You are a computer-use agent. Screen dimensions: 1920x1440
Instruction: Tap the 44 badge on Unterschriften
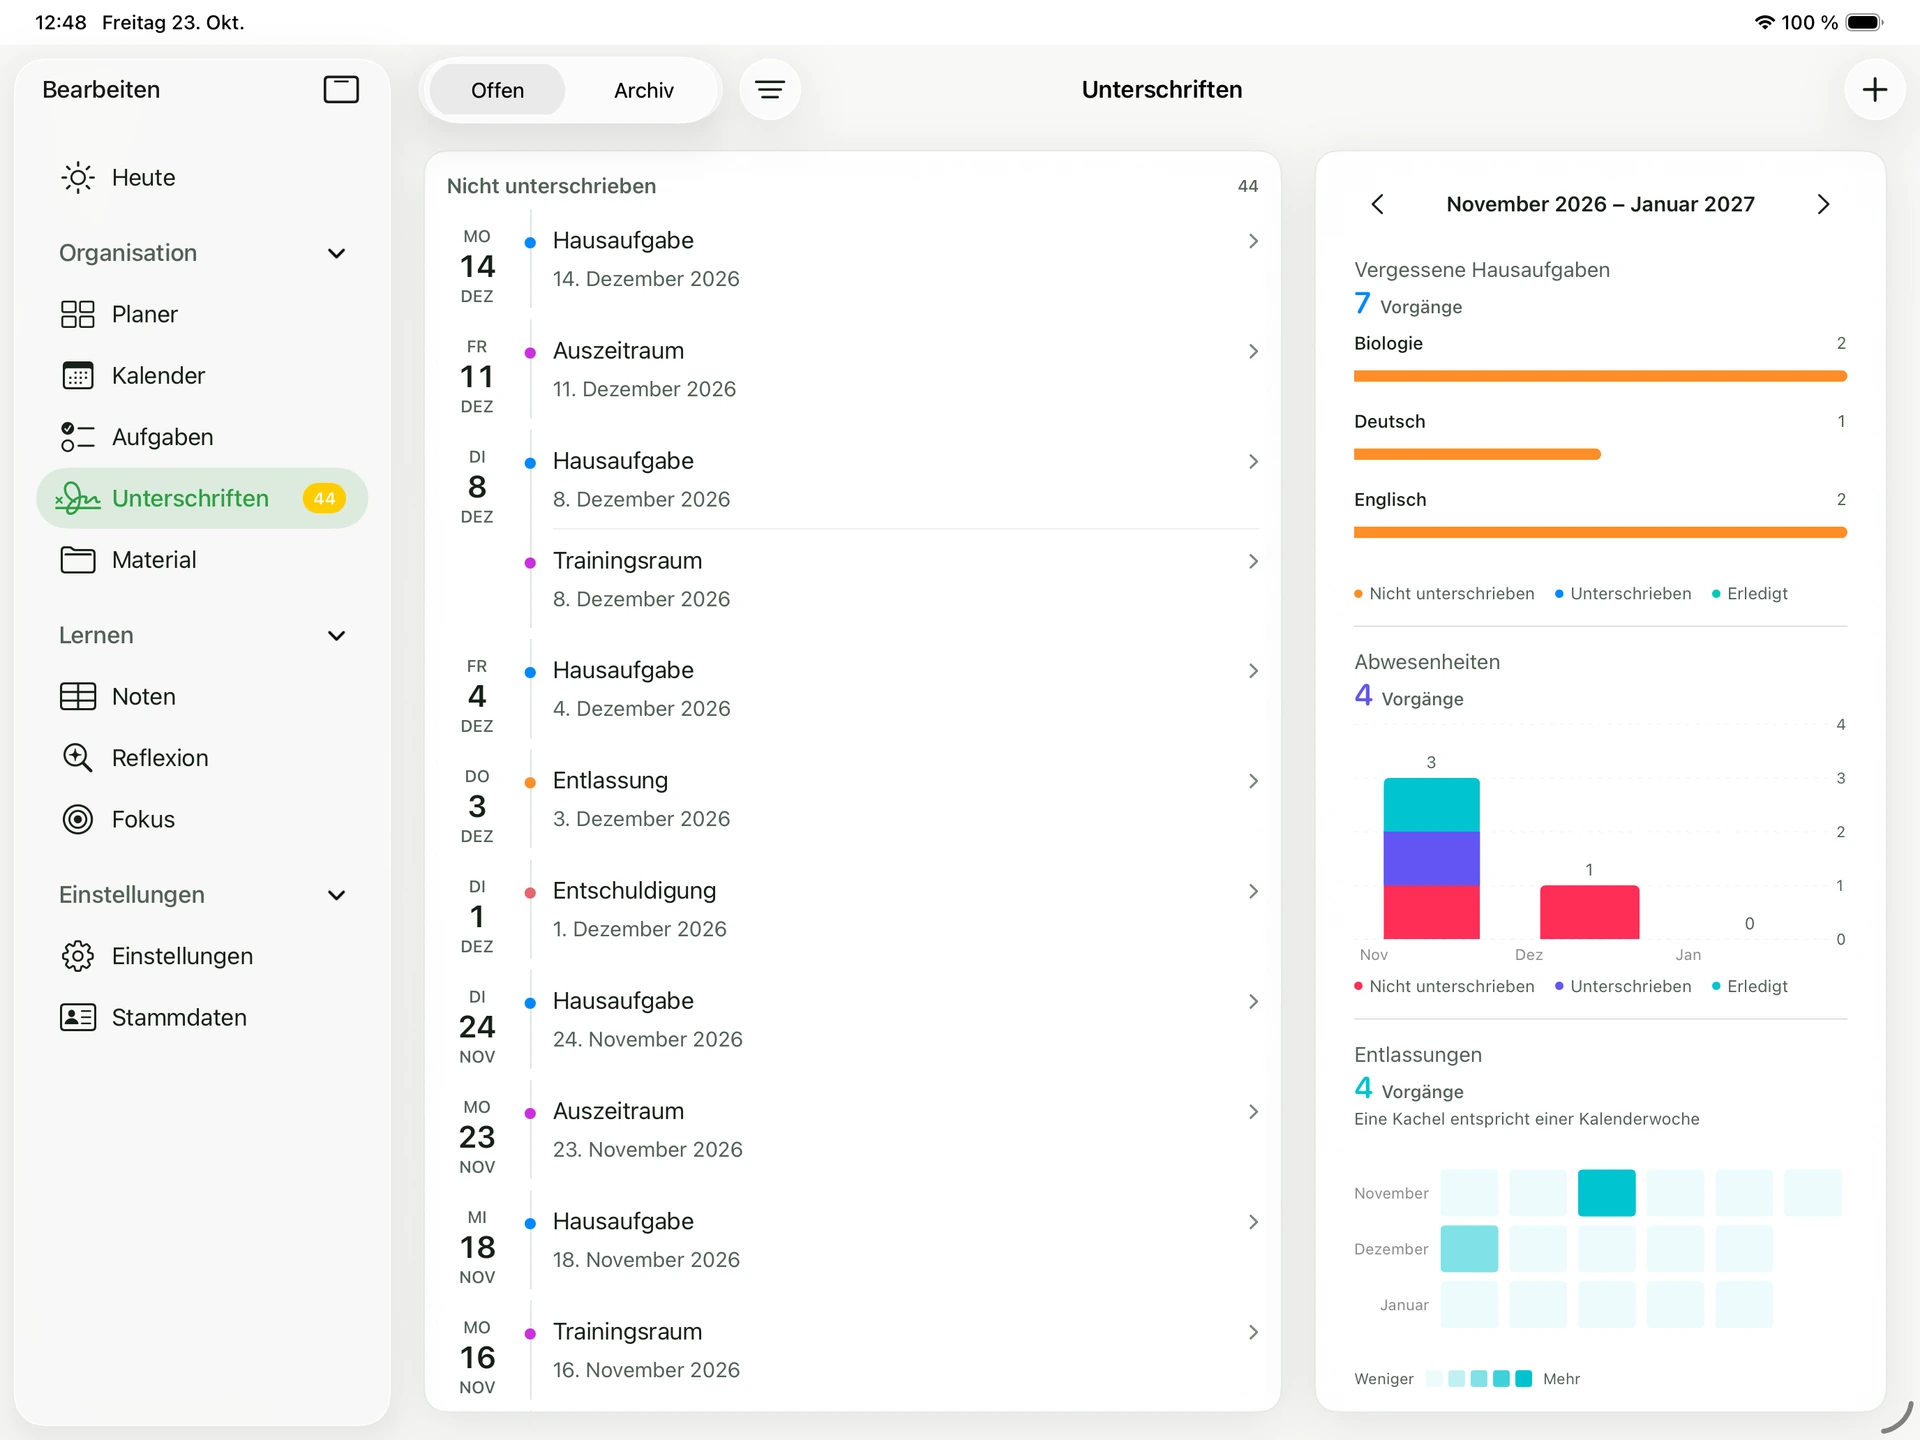(x=324, y=498)
